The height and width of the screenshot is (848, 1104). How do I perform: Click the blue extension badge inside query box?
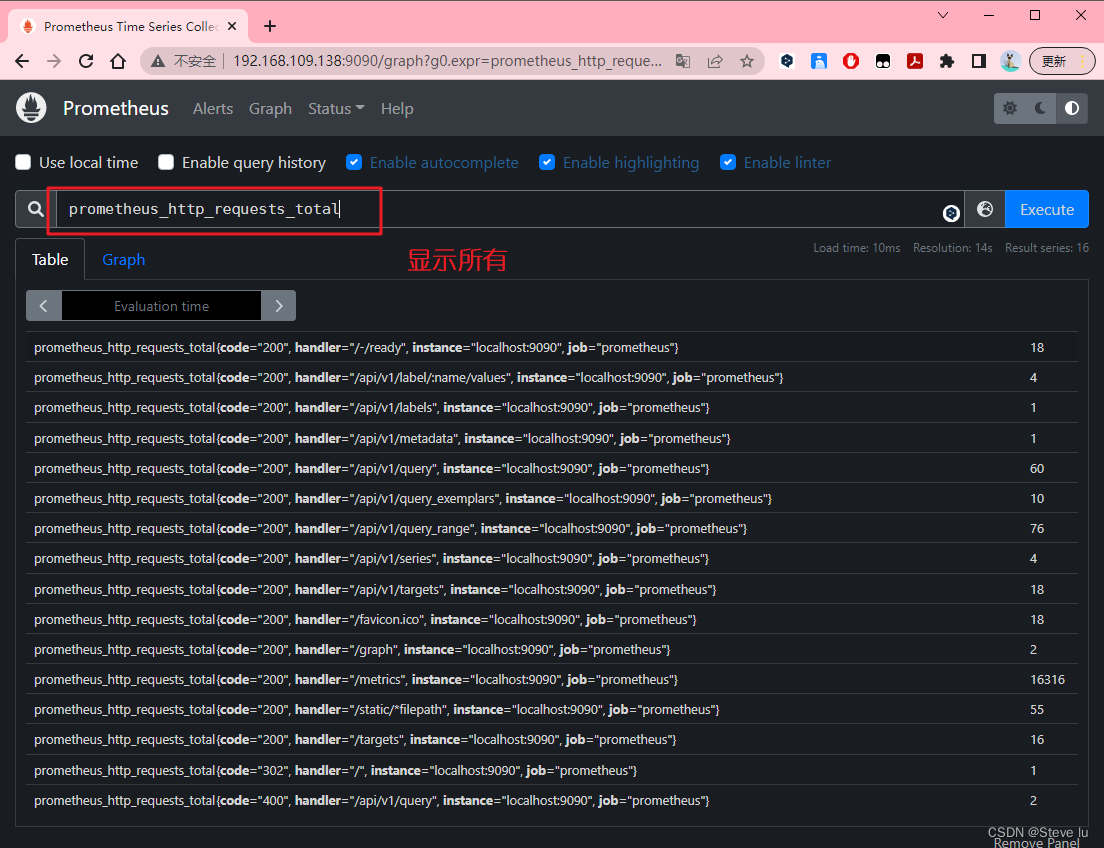pos(951,213)
